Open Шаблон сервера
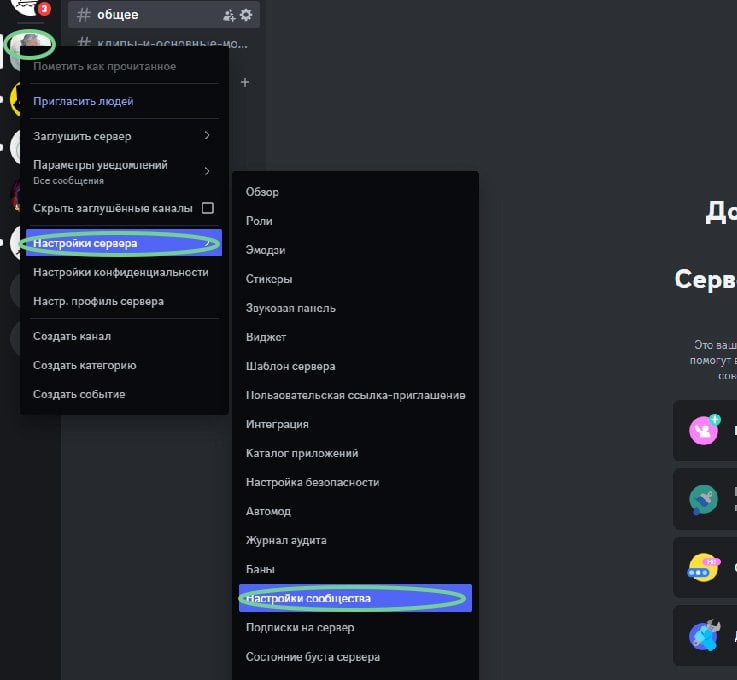This screenshot has height=680, width=737. click(x=355, y=367)
